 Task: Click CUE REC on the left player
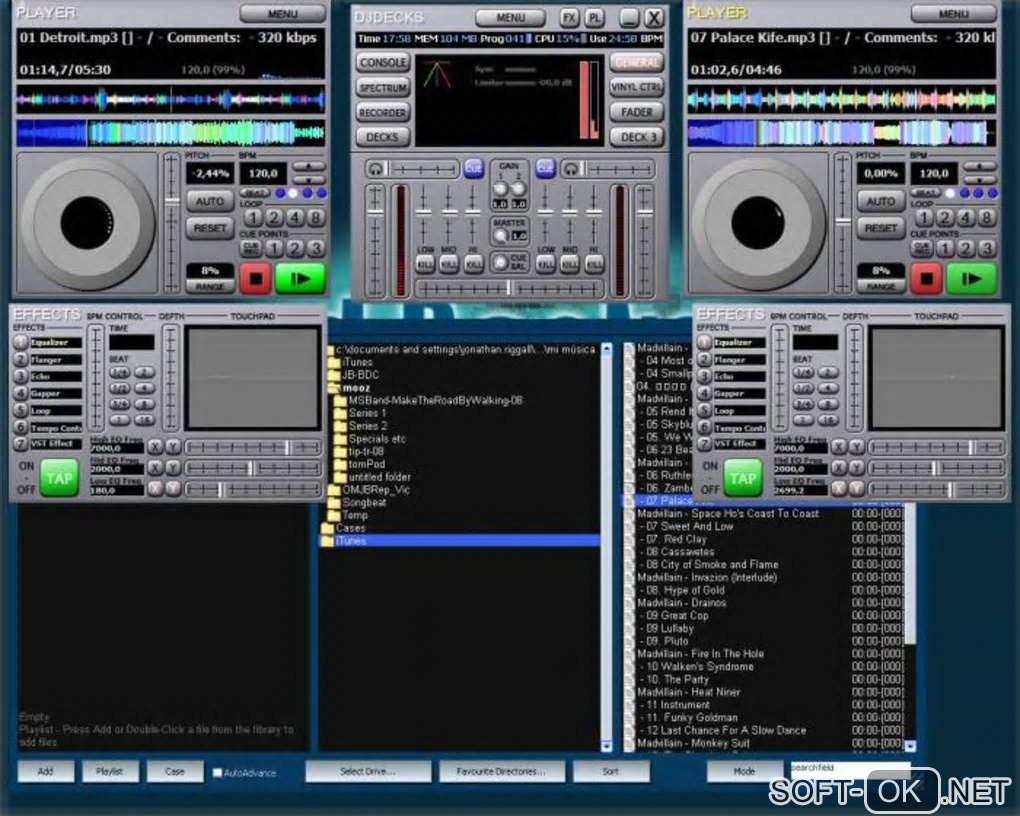pos(250,249)
